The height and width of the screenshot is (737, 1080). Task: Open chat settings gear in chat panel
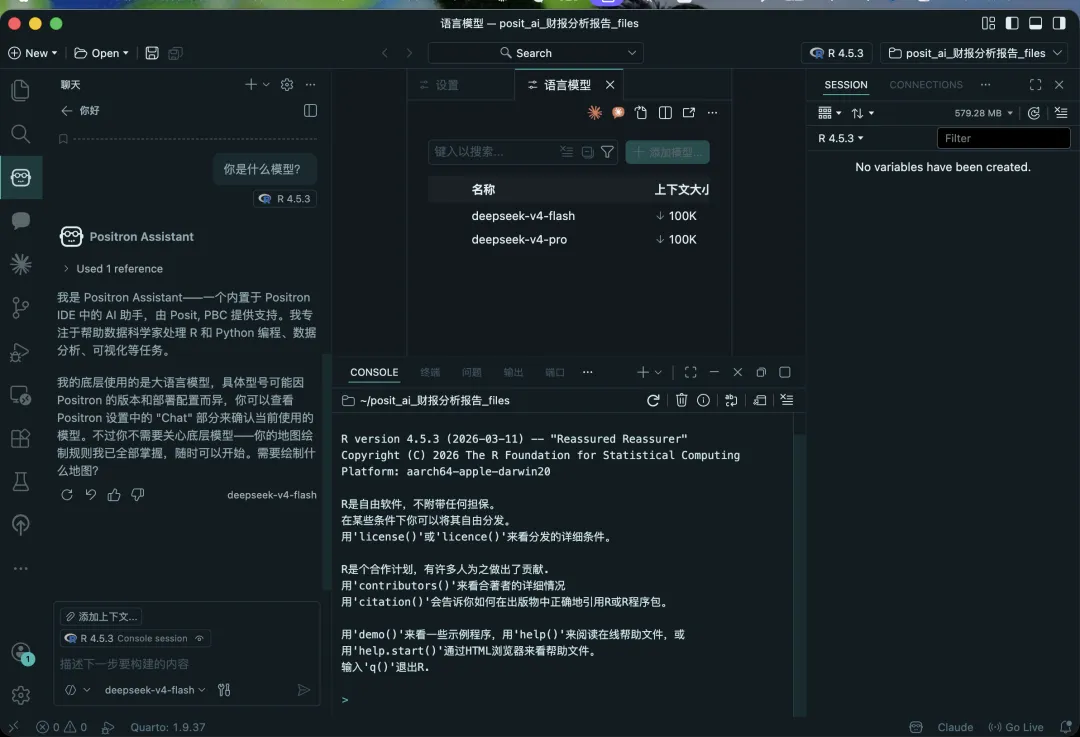click(x=287, y=85)
